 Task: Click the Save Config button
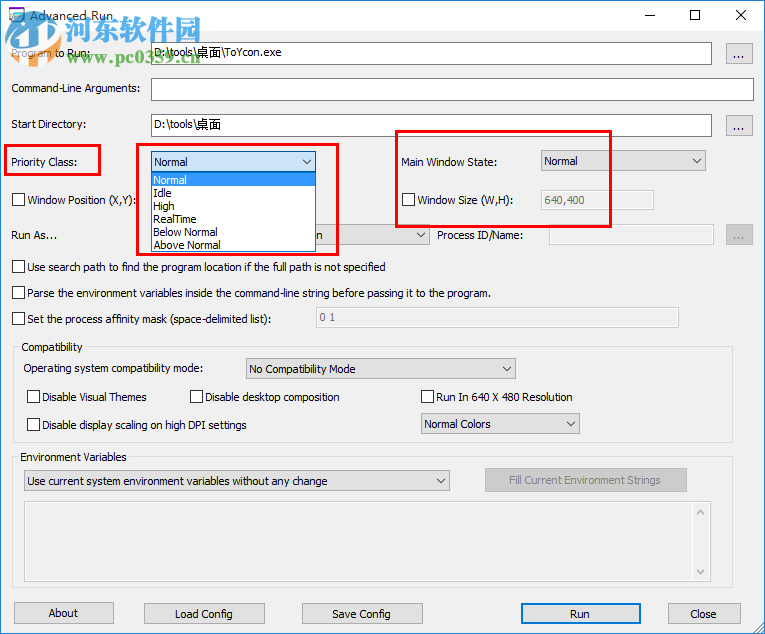[x=362, y=614]
